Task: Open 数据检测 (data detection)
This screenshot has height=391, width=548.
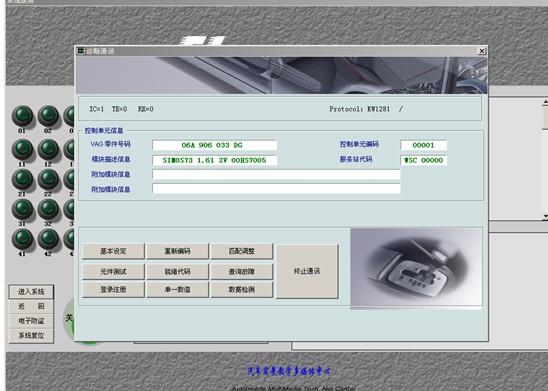Action: [x=241, y=290]
